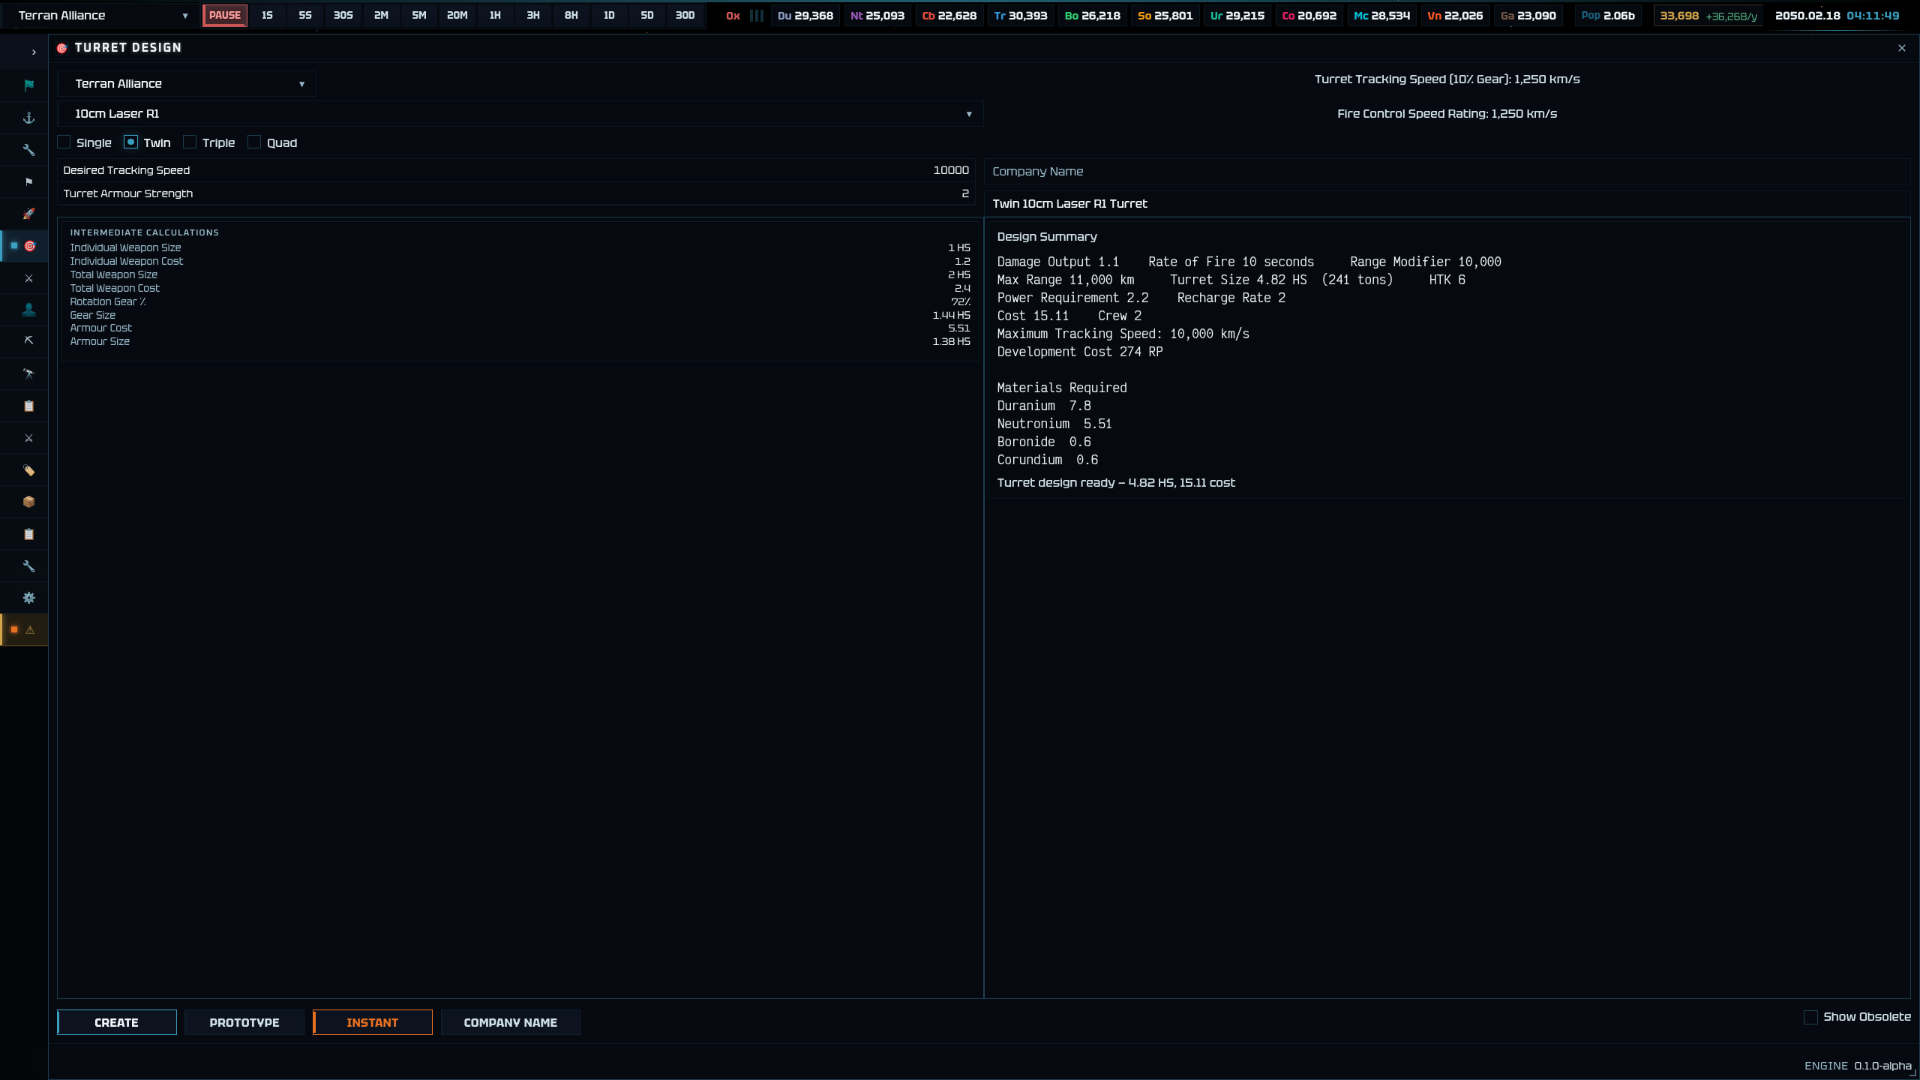1920x1080 pixels.
Task: Click the INSTANT button
Action: click(x=373, y=1023)
